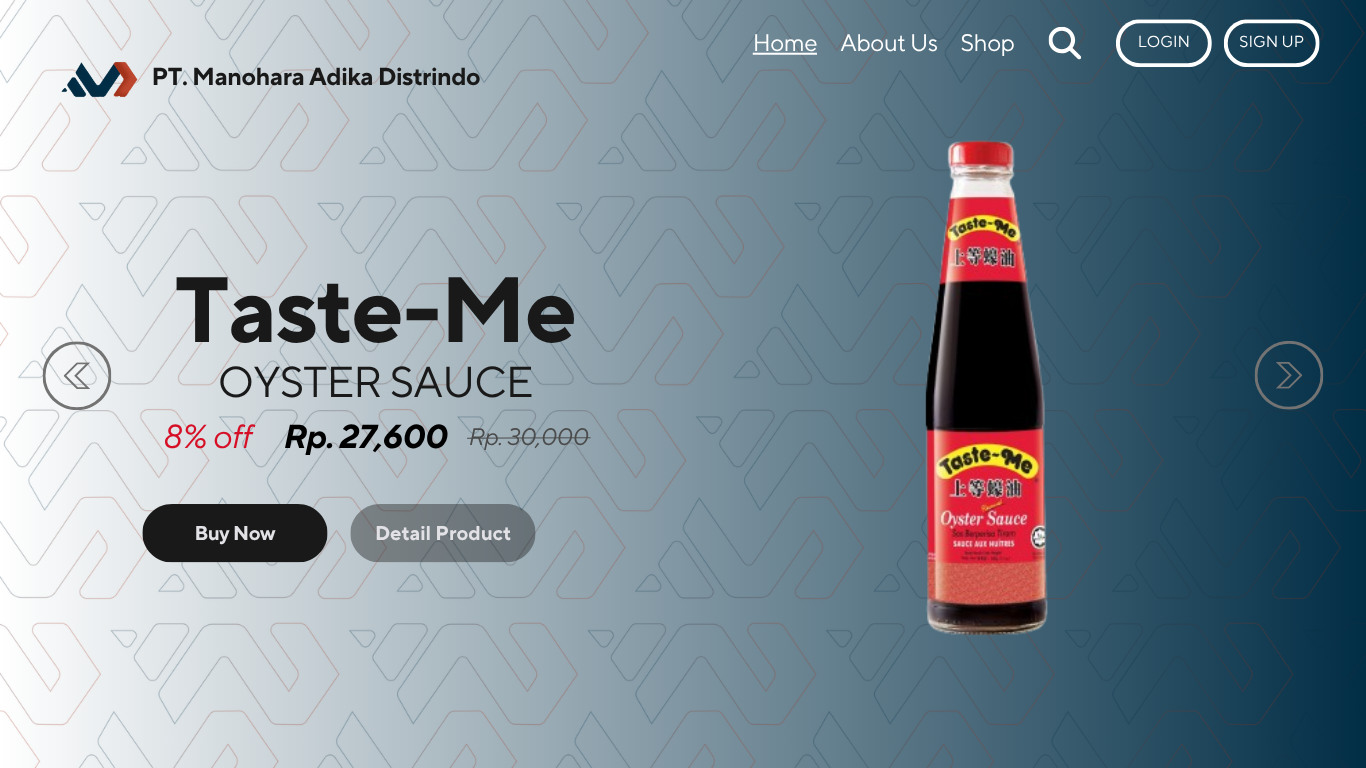
Task: Click the oyster sauce bottle image
Action: click(x=985, y=387)
